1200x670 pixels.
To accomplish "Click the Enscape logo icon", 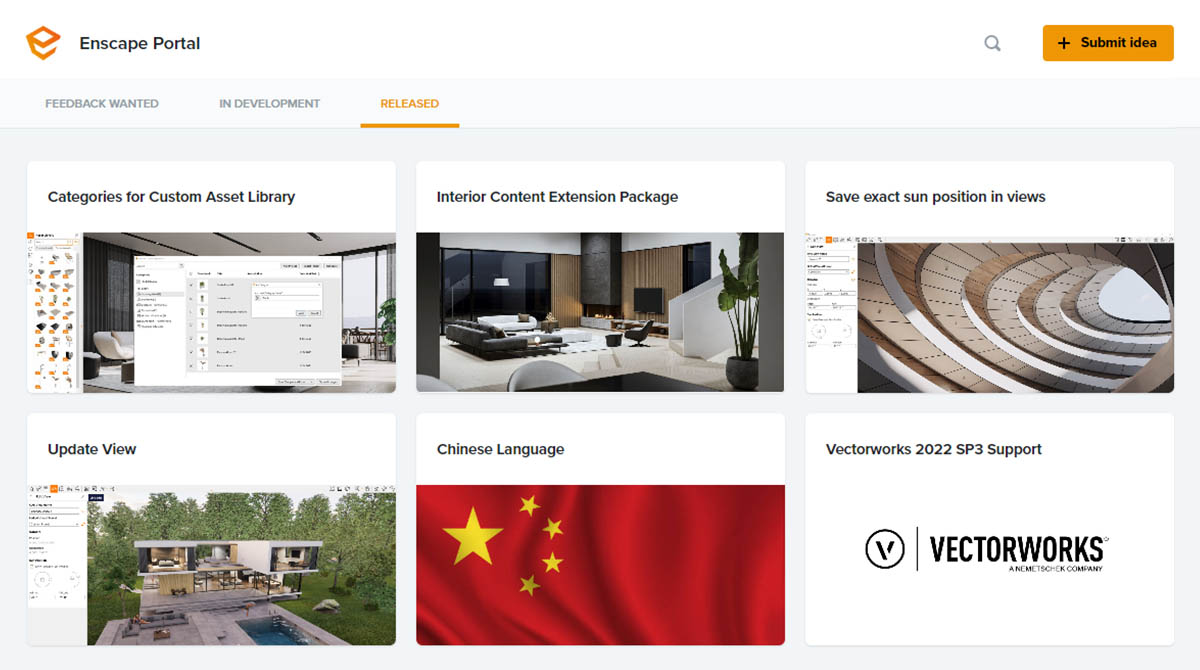I will click(x=43, y=43).
